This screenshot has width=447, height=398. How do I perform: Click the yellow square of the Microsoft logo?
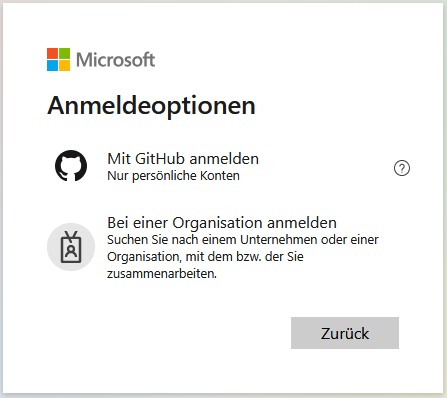click(x=65, y=66)
